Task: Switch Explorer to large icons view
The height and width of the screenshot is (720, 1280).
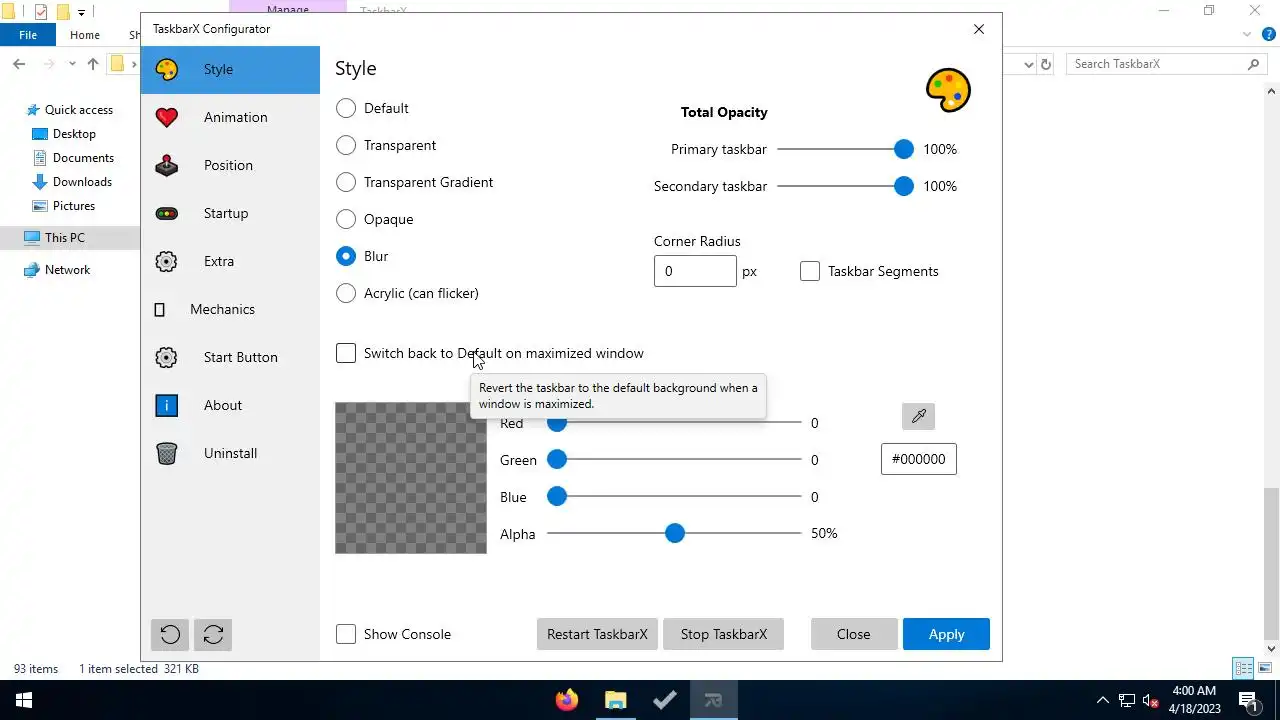Action: click(x=1264, y=669)
